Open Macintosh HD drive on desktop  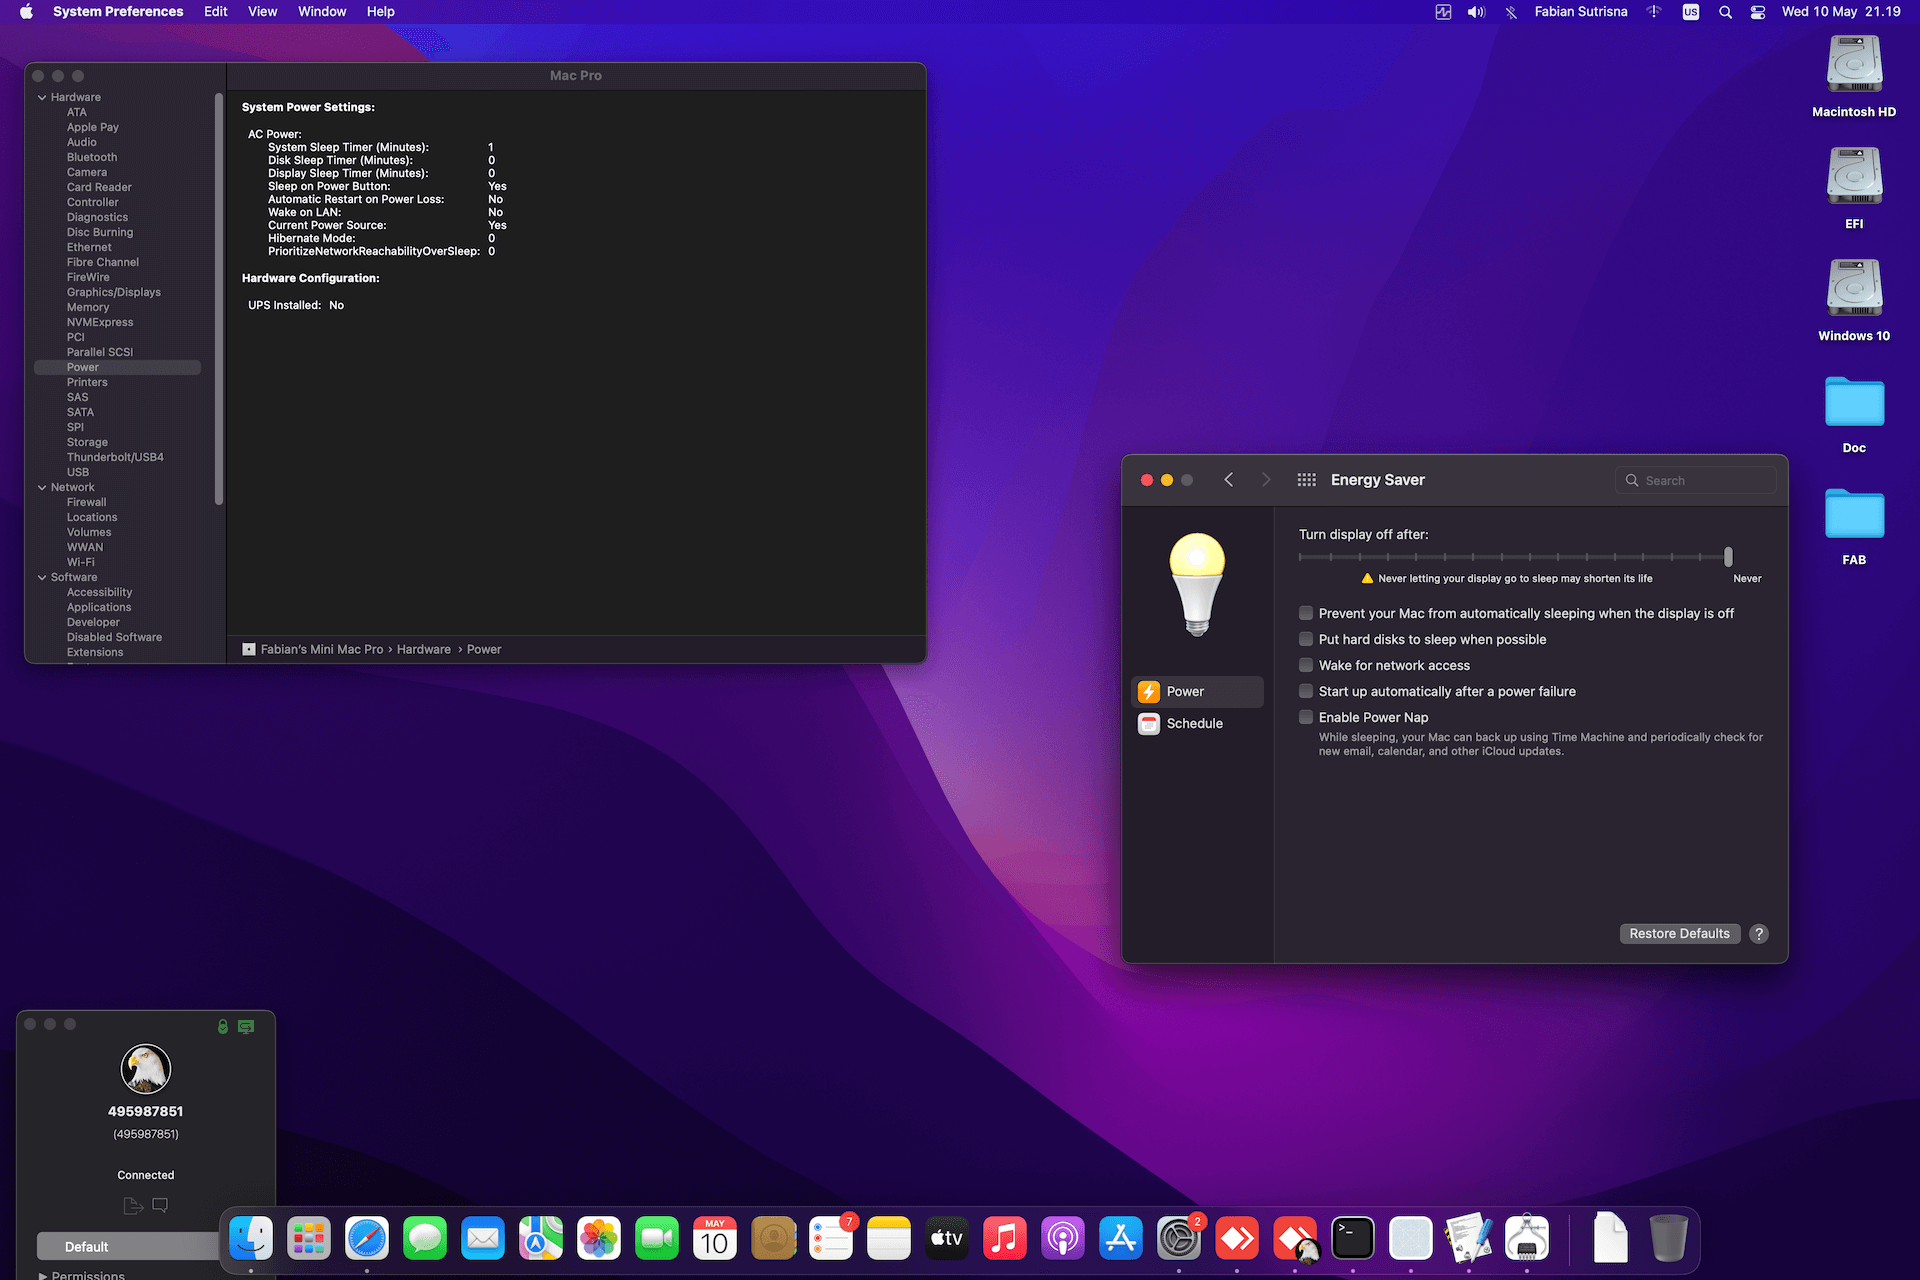coord(1854,77)
